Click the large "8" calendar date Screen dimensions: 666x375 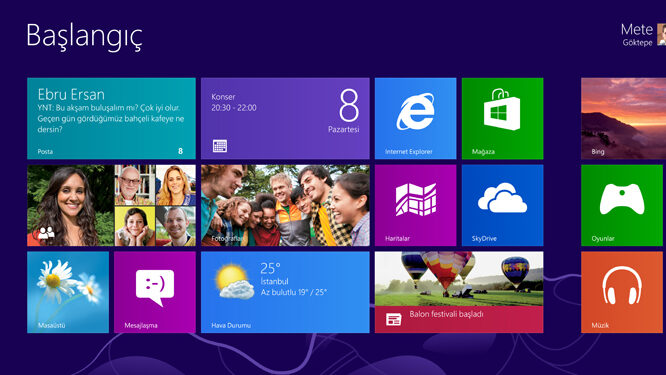[x=349, y=105]
